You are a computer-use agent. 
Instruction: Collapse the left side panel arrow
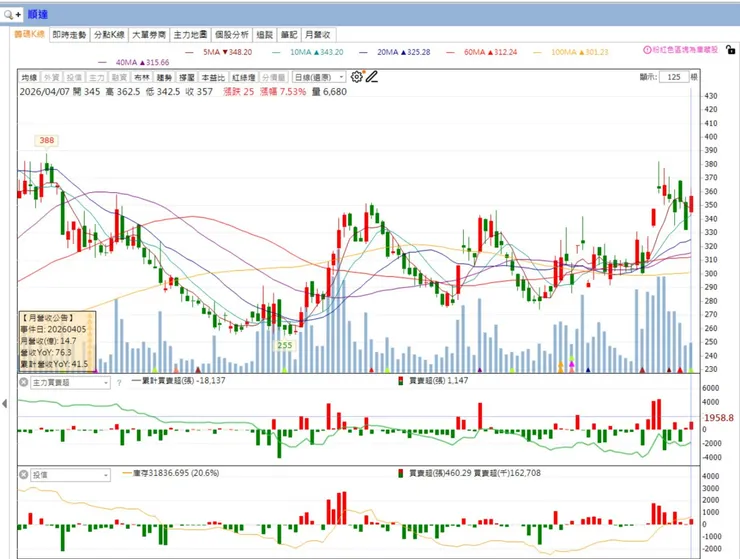(x=4, y=403)
